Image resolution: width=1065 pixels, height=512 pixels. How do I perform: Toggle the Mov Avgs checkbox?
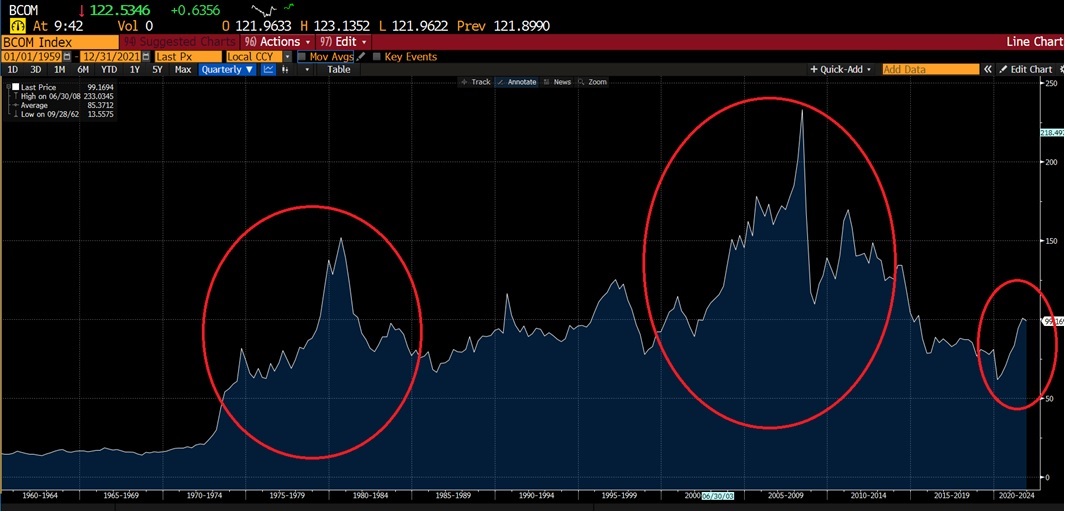[302, 57]
